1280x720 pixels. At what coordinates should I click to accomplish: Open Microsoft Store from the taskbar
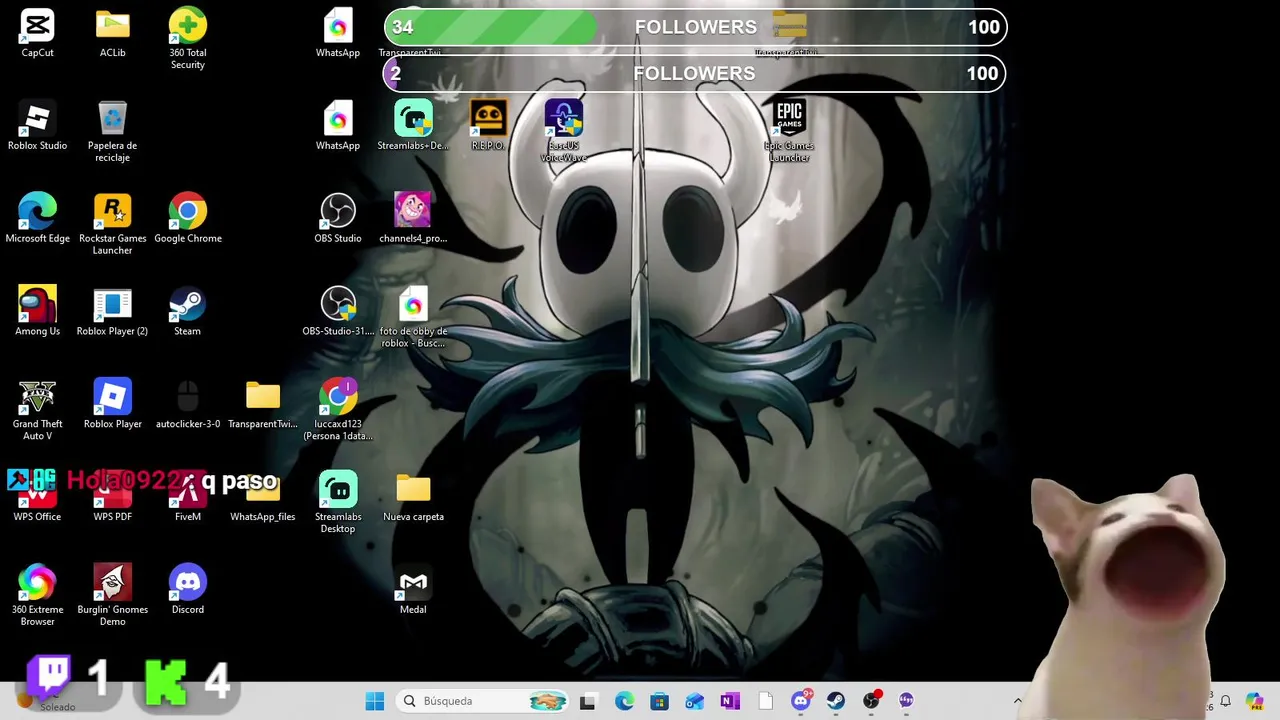[x=659, y=701]
